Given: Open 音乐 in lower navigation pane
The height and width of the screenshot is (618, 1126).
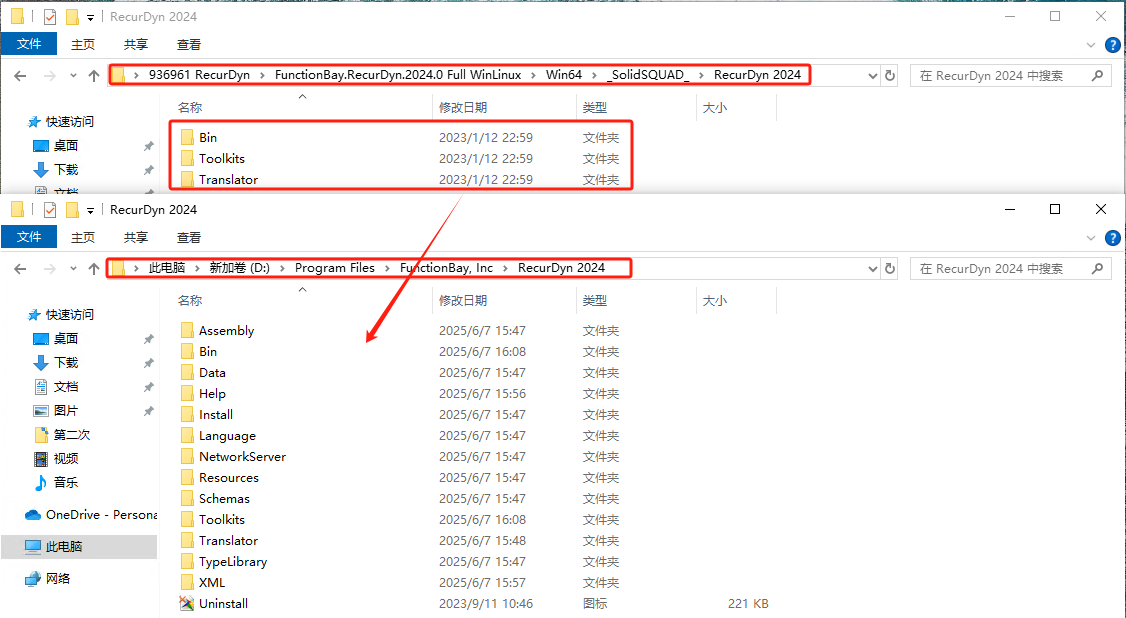Looking at the screenshot, I should point(65,482).
